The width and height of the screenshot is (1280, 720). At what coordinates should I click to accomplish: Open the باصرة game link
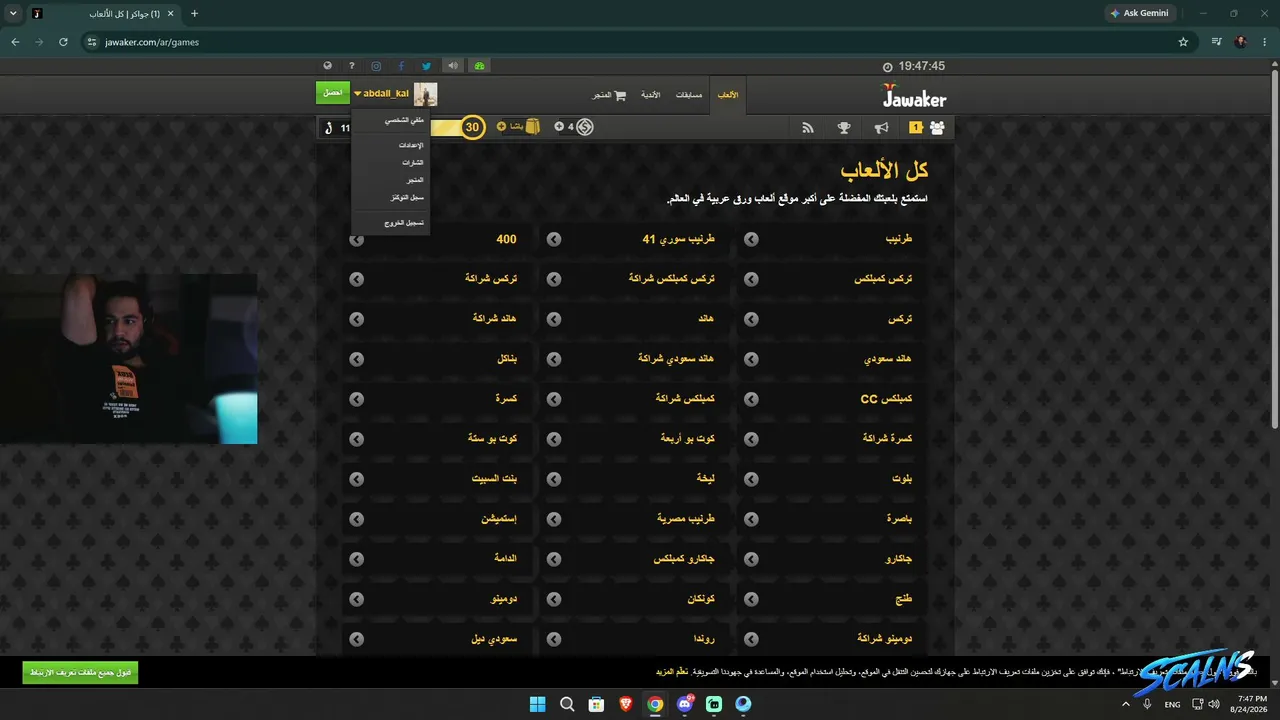tap(898, 519)
